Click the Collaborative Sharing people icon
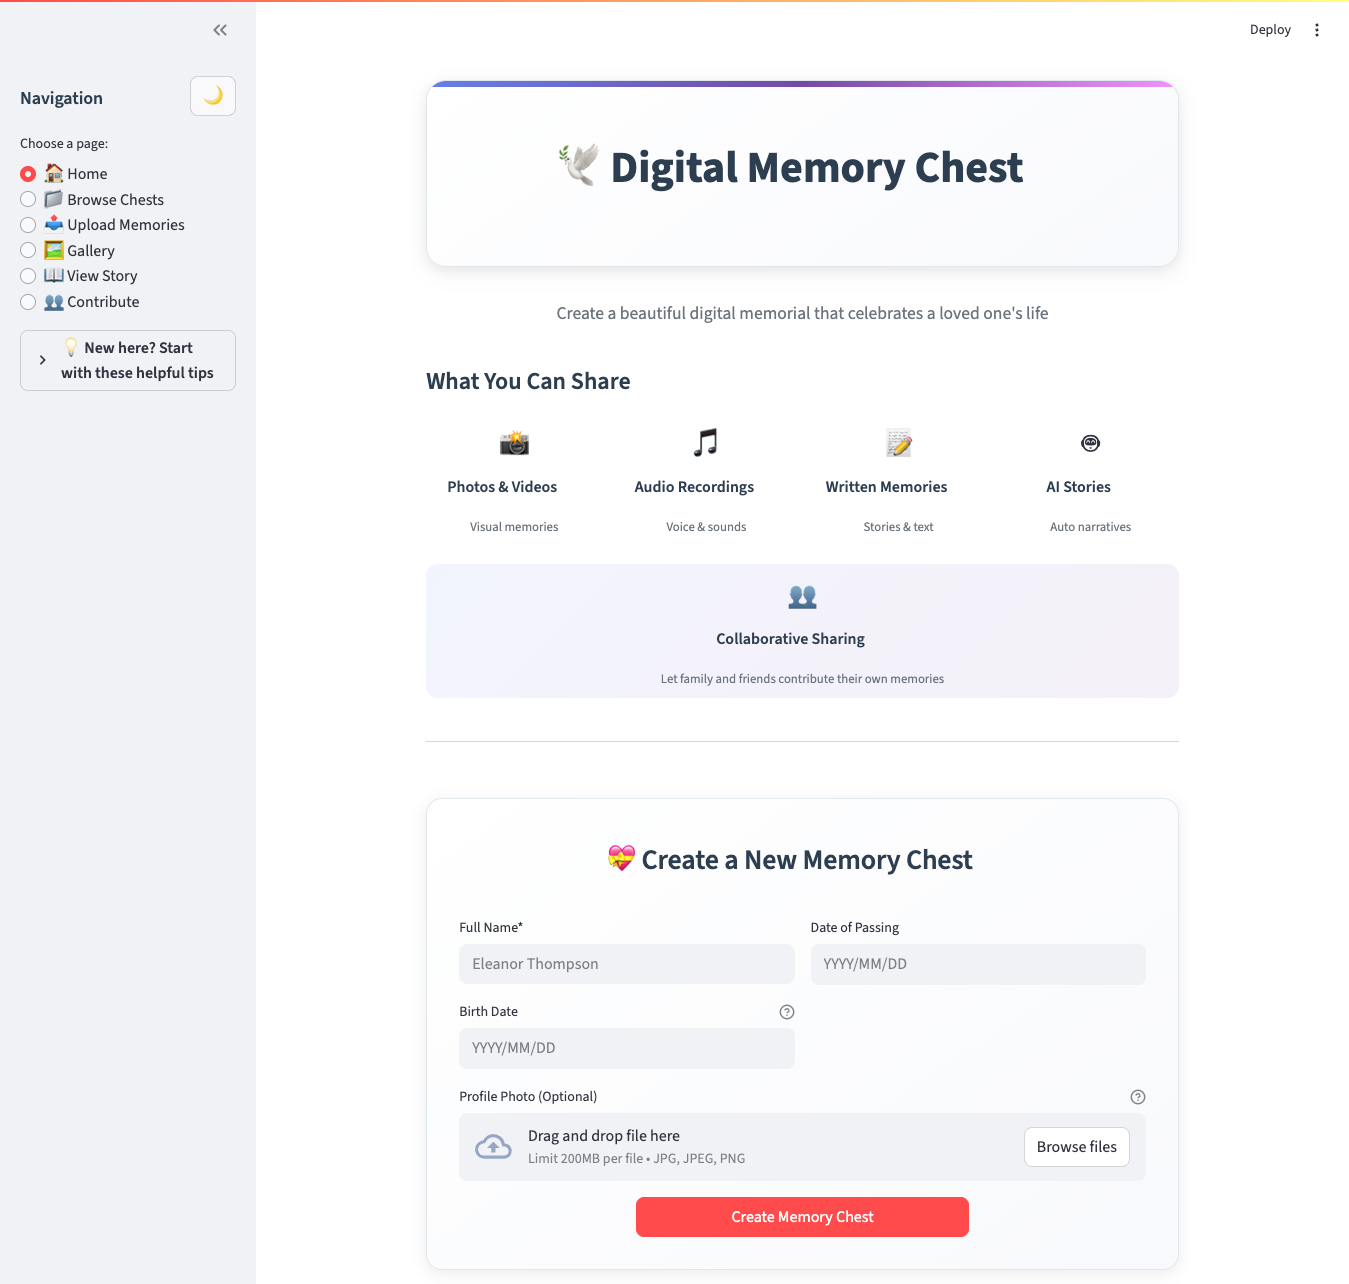 coord(802,596)
